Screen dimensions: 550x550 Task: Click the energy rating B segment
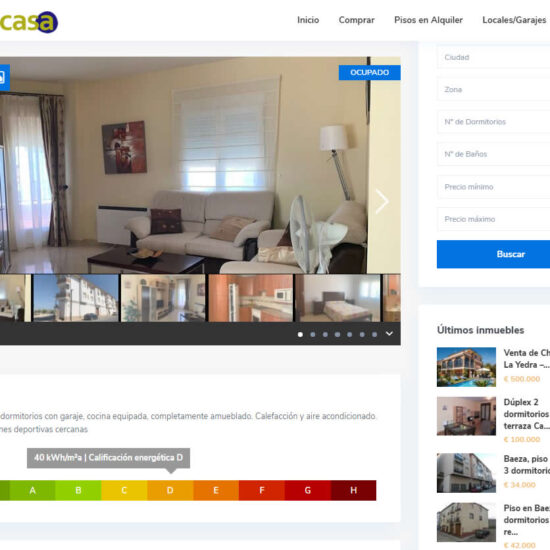pyautogui.click(x=78, y=490)
